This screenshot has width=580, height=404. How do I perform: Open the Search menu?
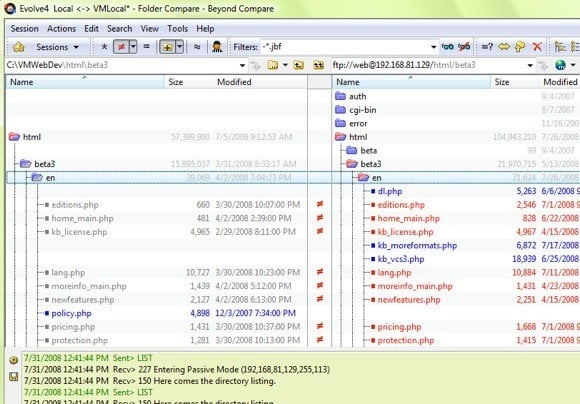119,28
